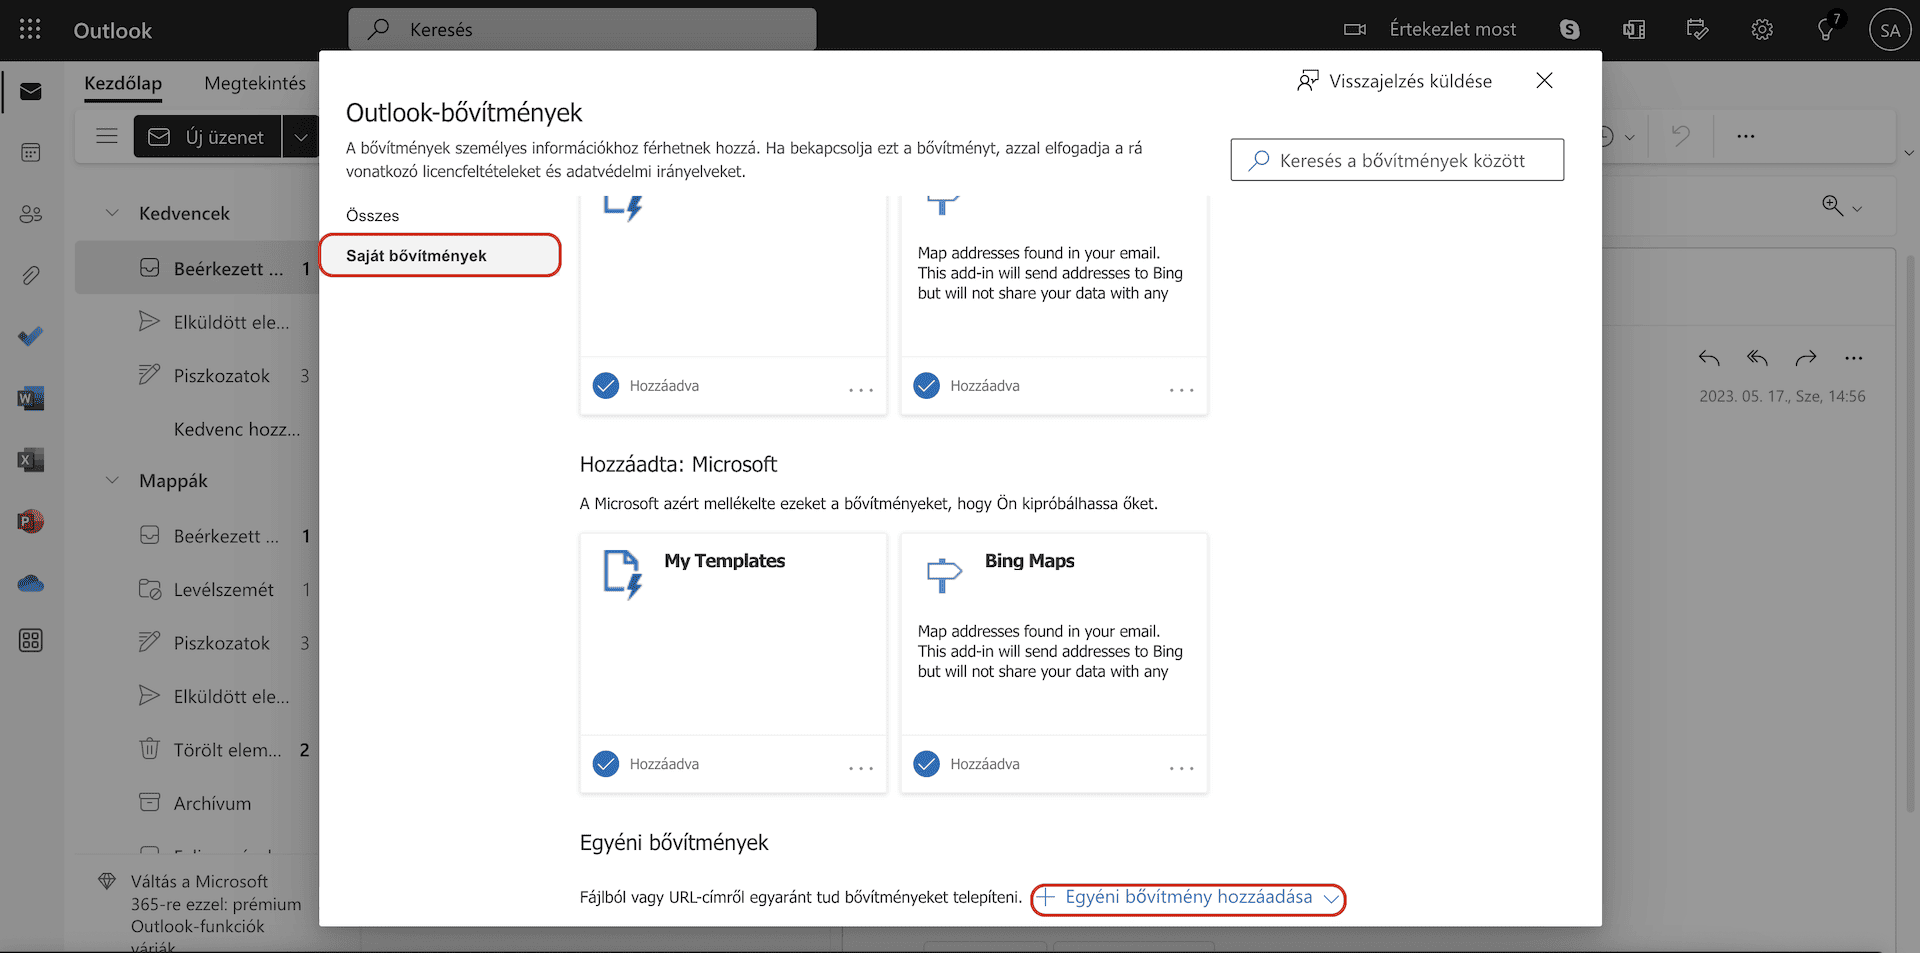Open the toolbar more options ellipsis
This screenshot has width=1920, height=953.
pyautogui.click(x=1746, y=136)
